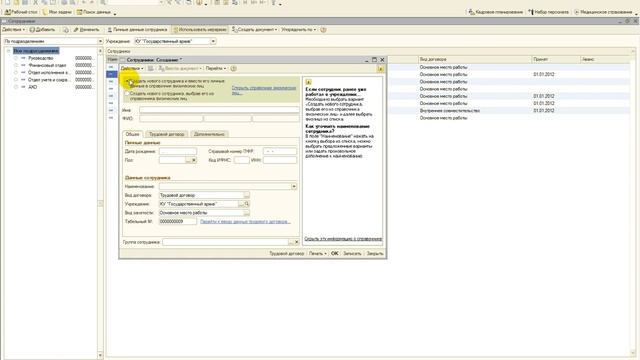Select Отдел исполнения department row
This screenshot has width=640, height=360.
[49, 73]
